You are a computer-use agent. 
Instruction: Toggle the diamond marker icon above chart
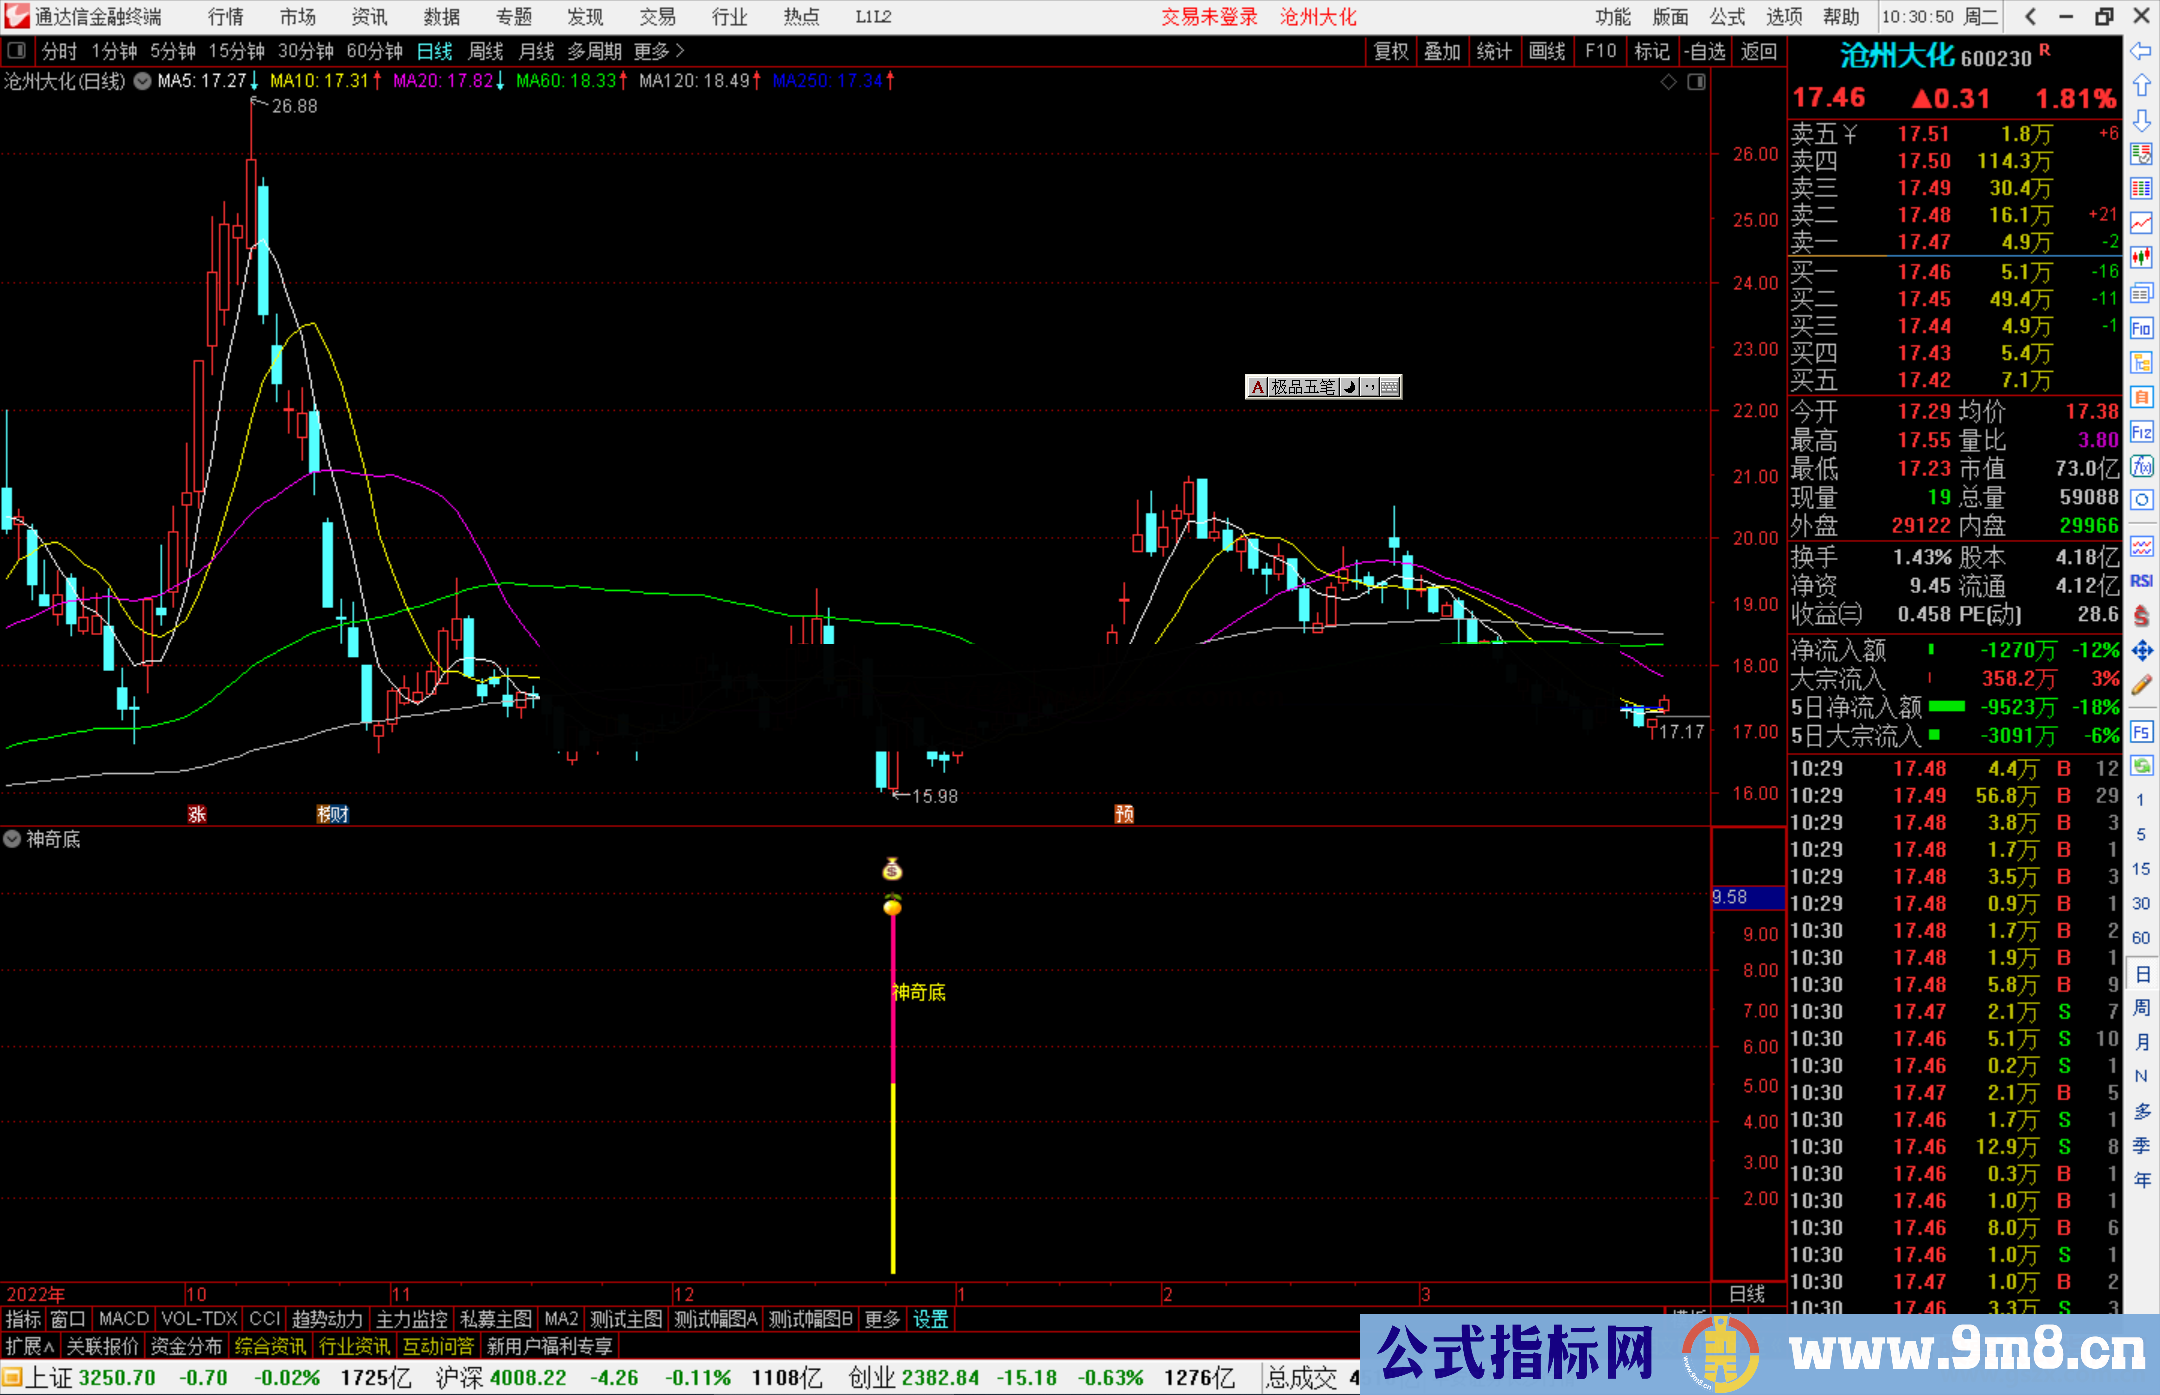pyautogui.click(x=1668, y=82)
